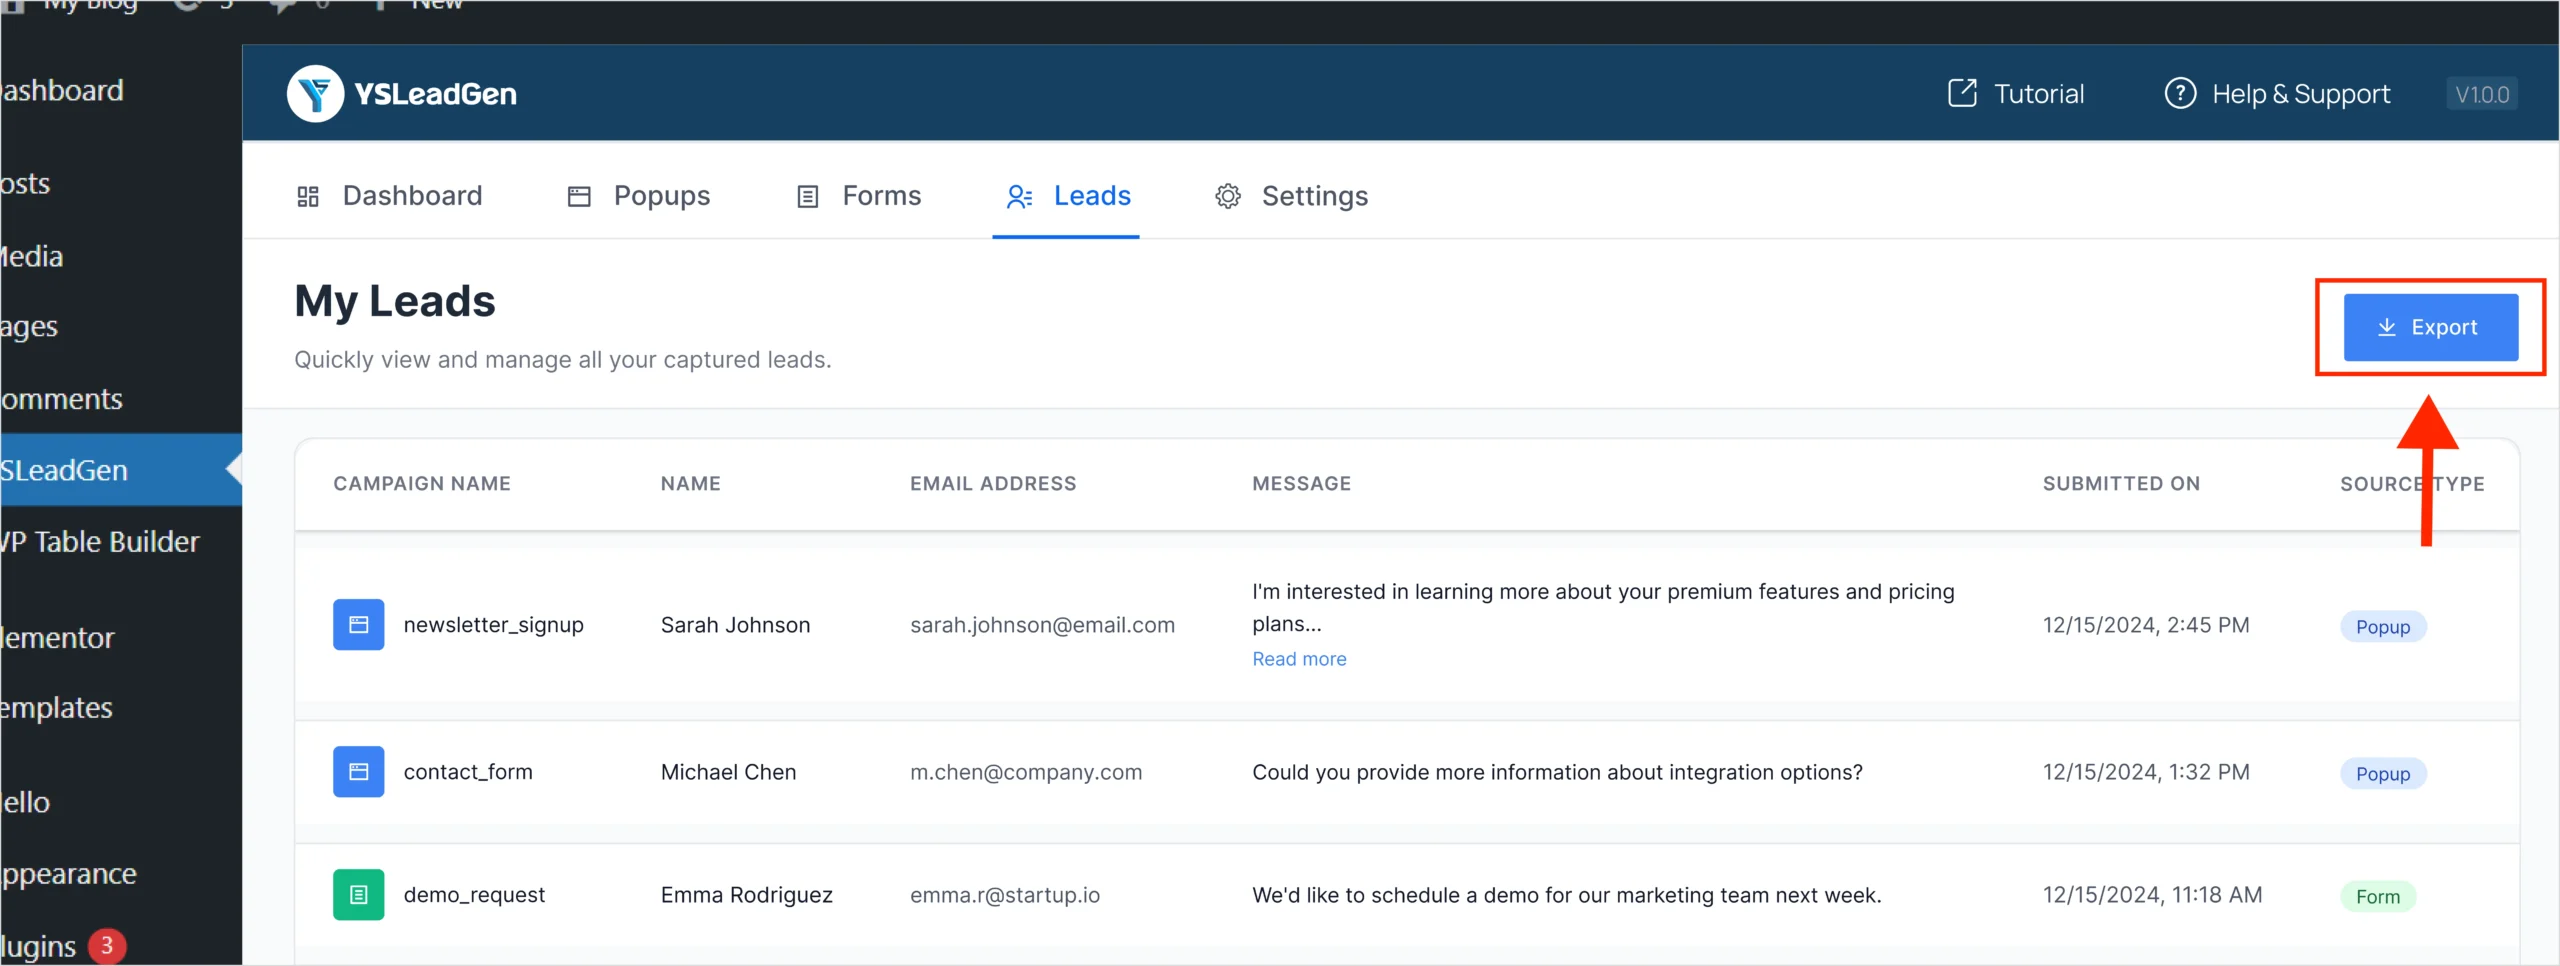Open the Settings tab
2560x966 pixels.
(x=1291, y=196)
